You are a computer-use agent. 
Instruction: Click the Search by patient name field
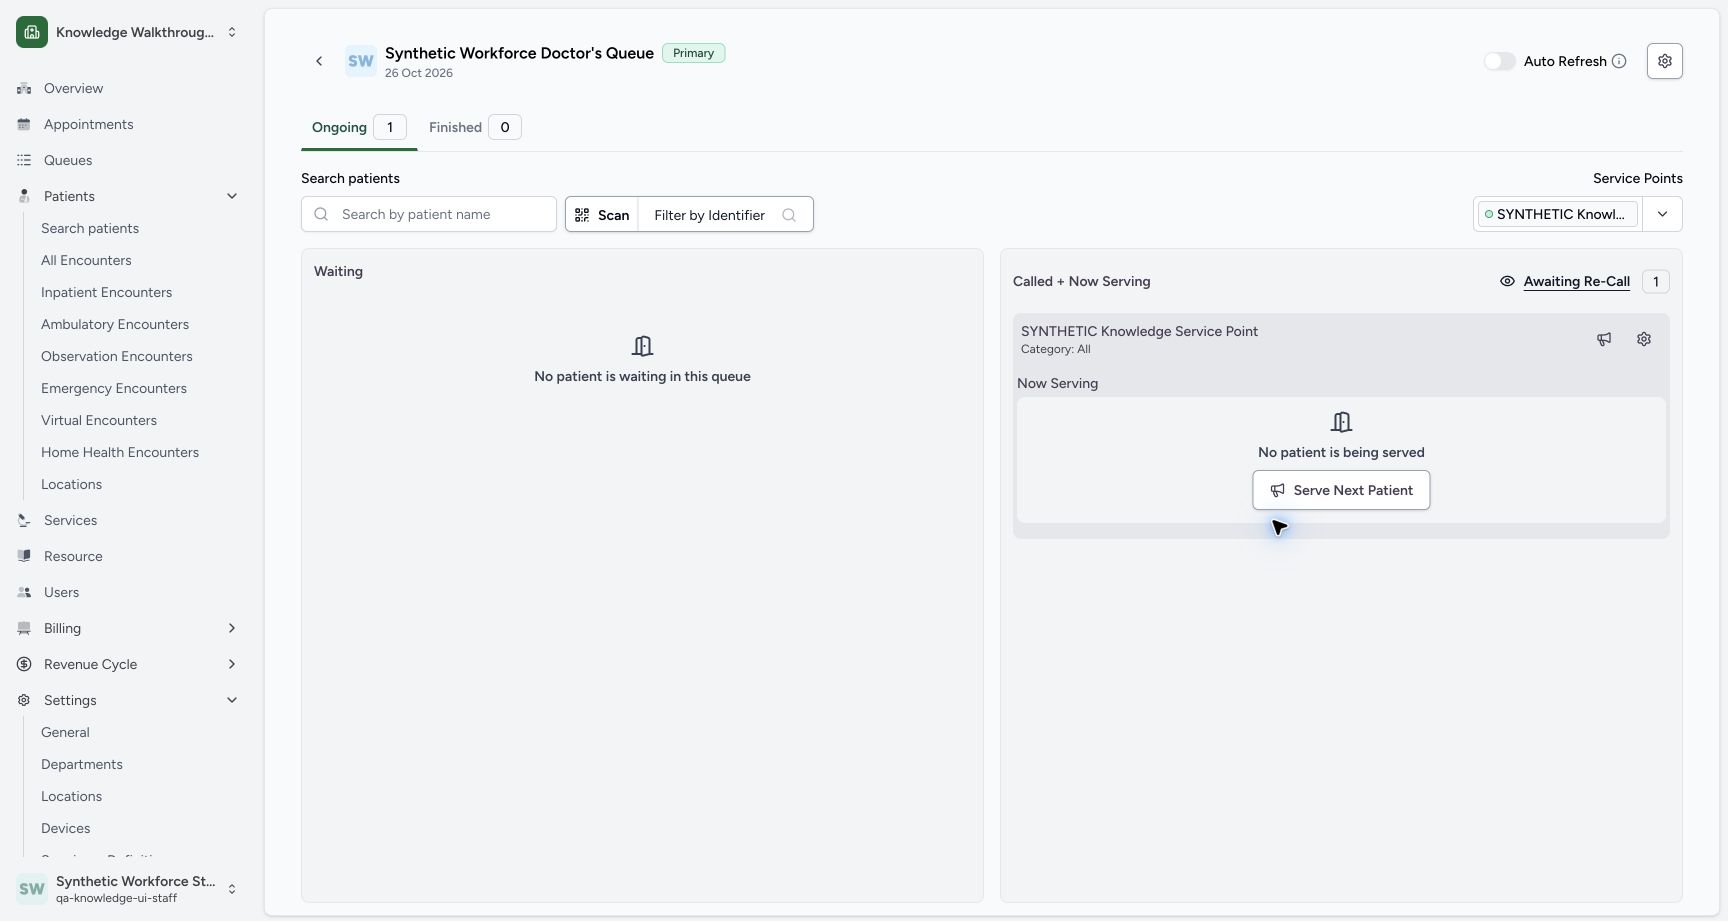click(429, 214)
